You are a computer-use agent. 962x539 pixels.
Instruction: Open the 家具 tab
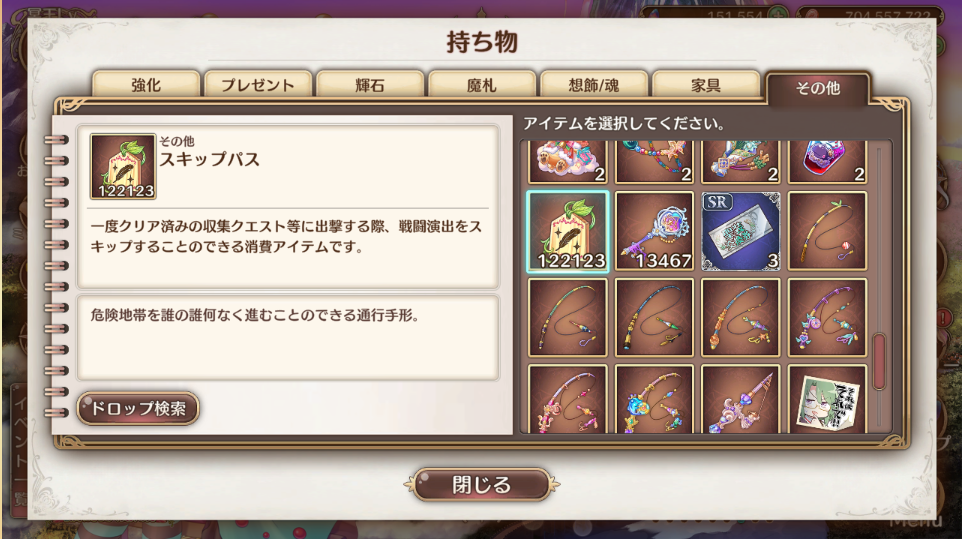706,85
